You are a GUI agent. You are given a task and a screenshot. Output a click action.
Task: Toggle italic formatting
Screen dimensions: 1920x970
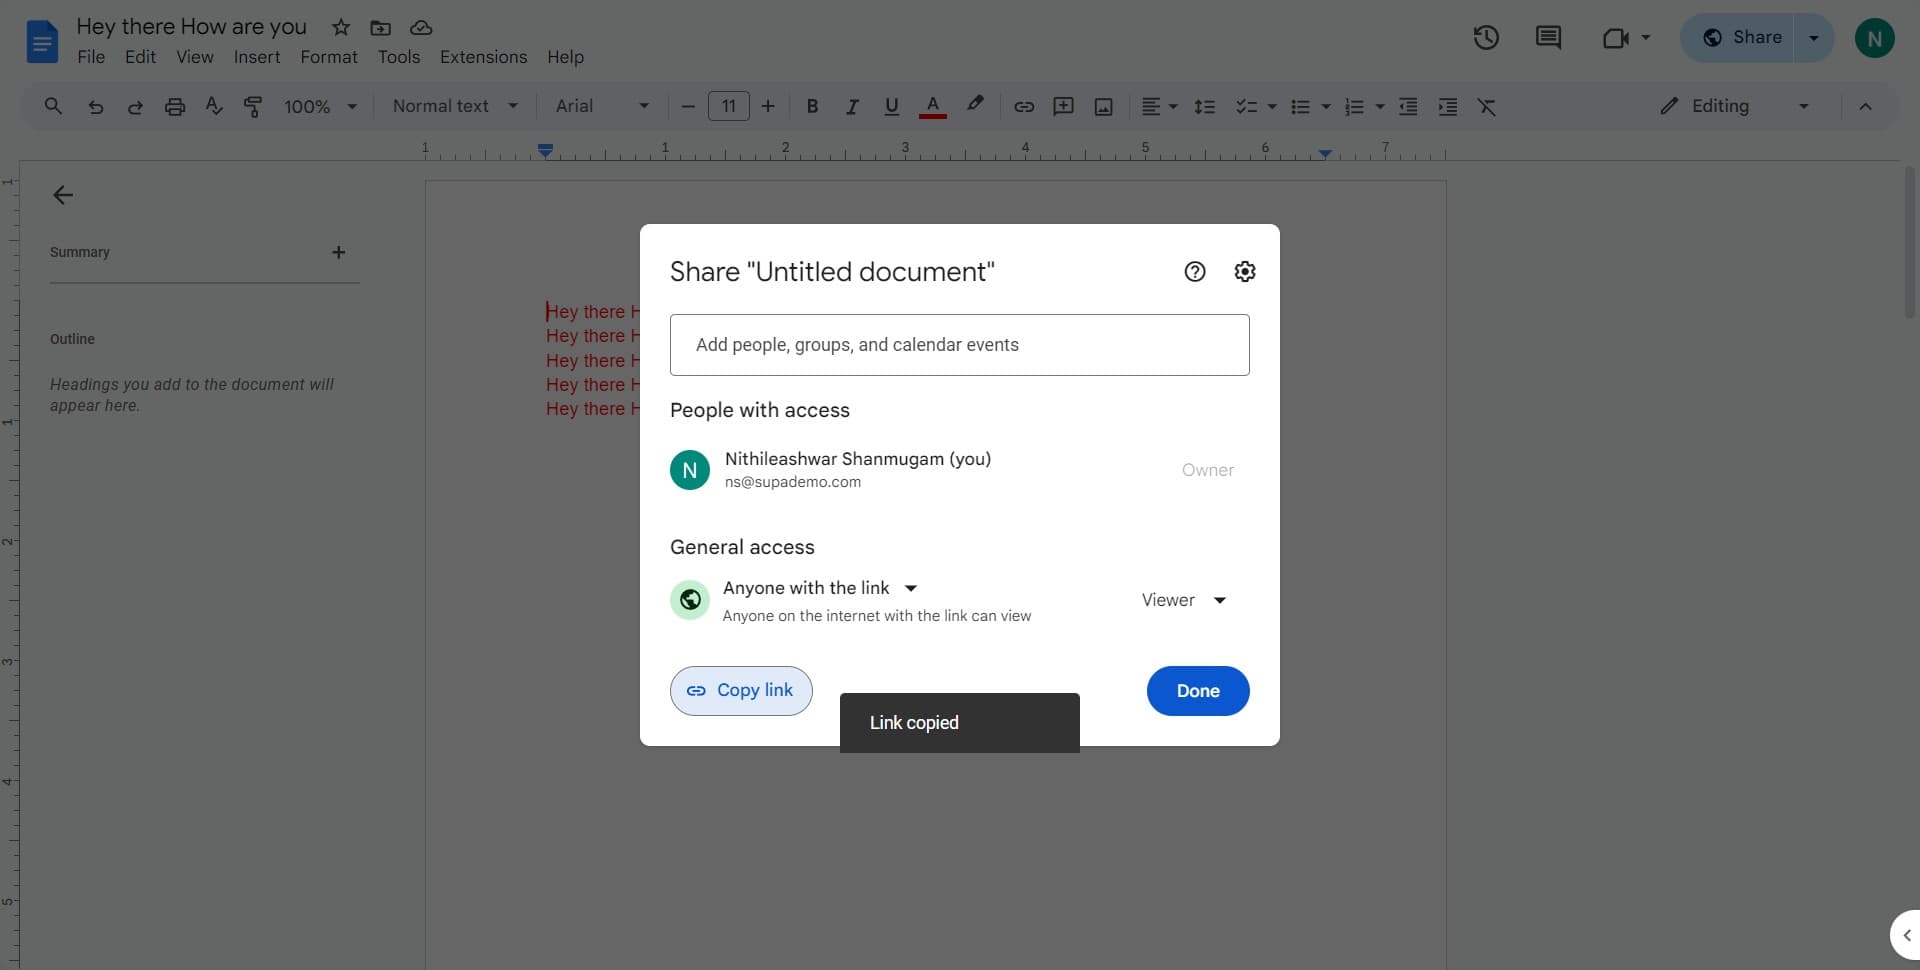pos(852,106)
